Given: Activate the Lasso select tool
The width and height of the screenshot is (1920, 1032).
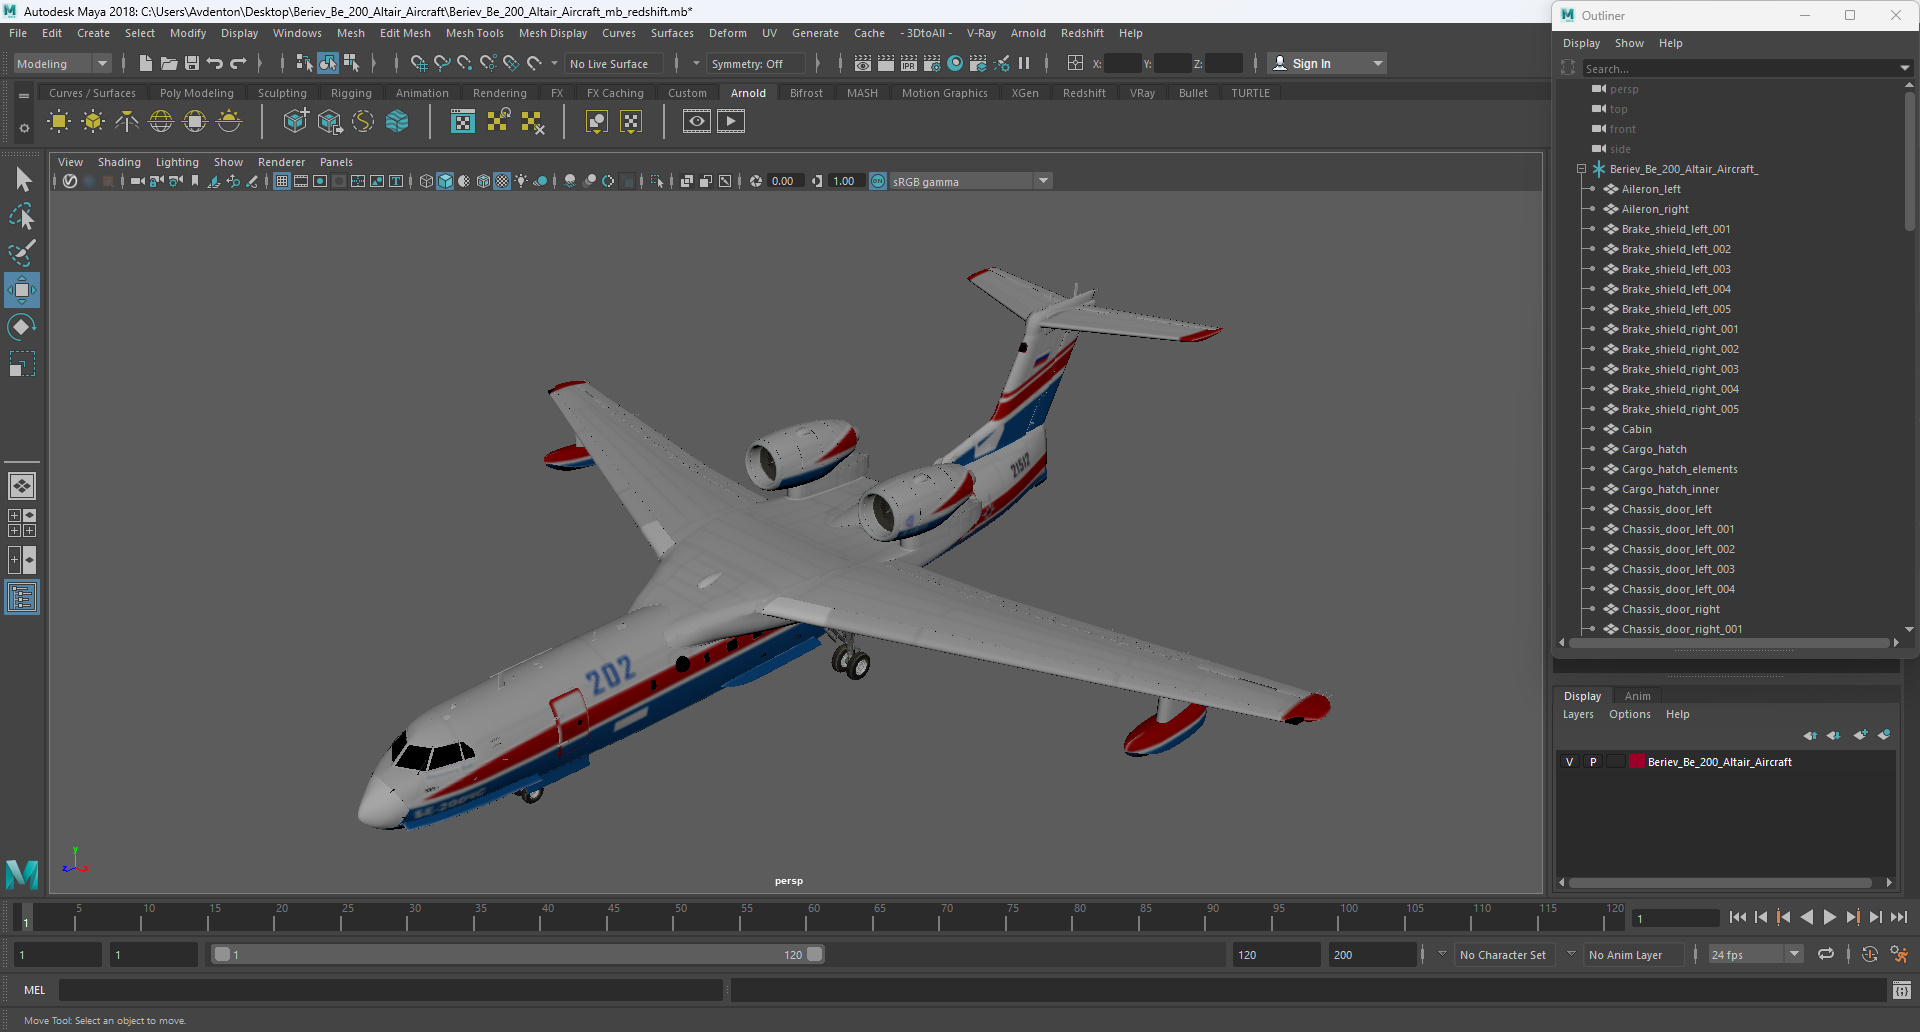Looking at the screenshot, I should click(22, 217).
